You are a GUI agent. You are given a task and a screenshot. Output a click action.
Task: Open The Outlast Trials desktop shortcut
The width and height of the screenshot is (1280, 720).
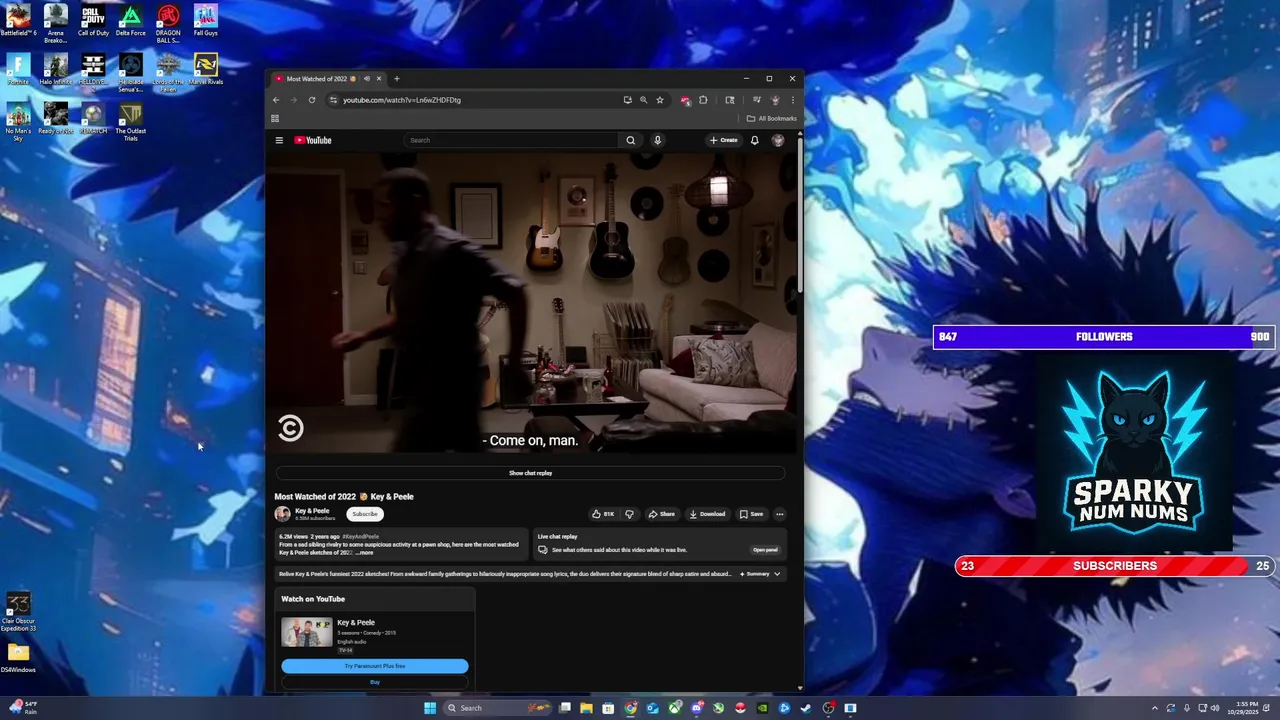pyautogui.click(x=131, y=121)
